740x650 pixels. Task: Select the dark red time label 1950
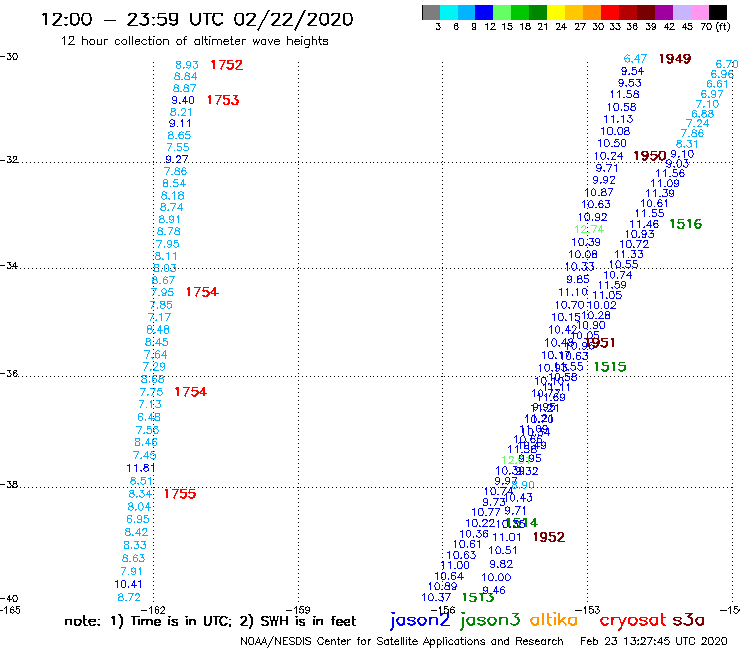[649, 156]
